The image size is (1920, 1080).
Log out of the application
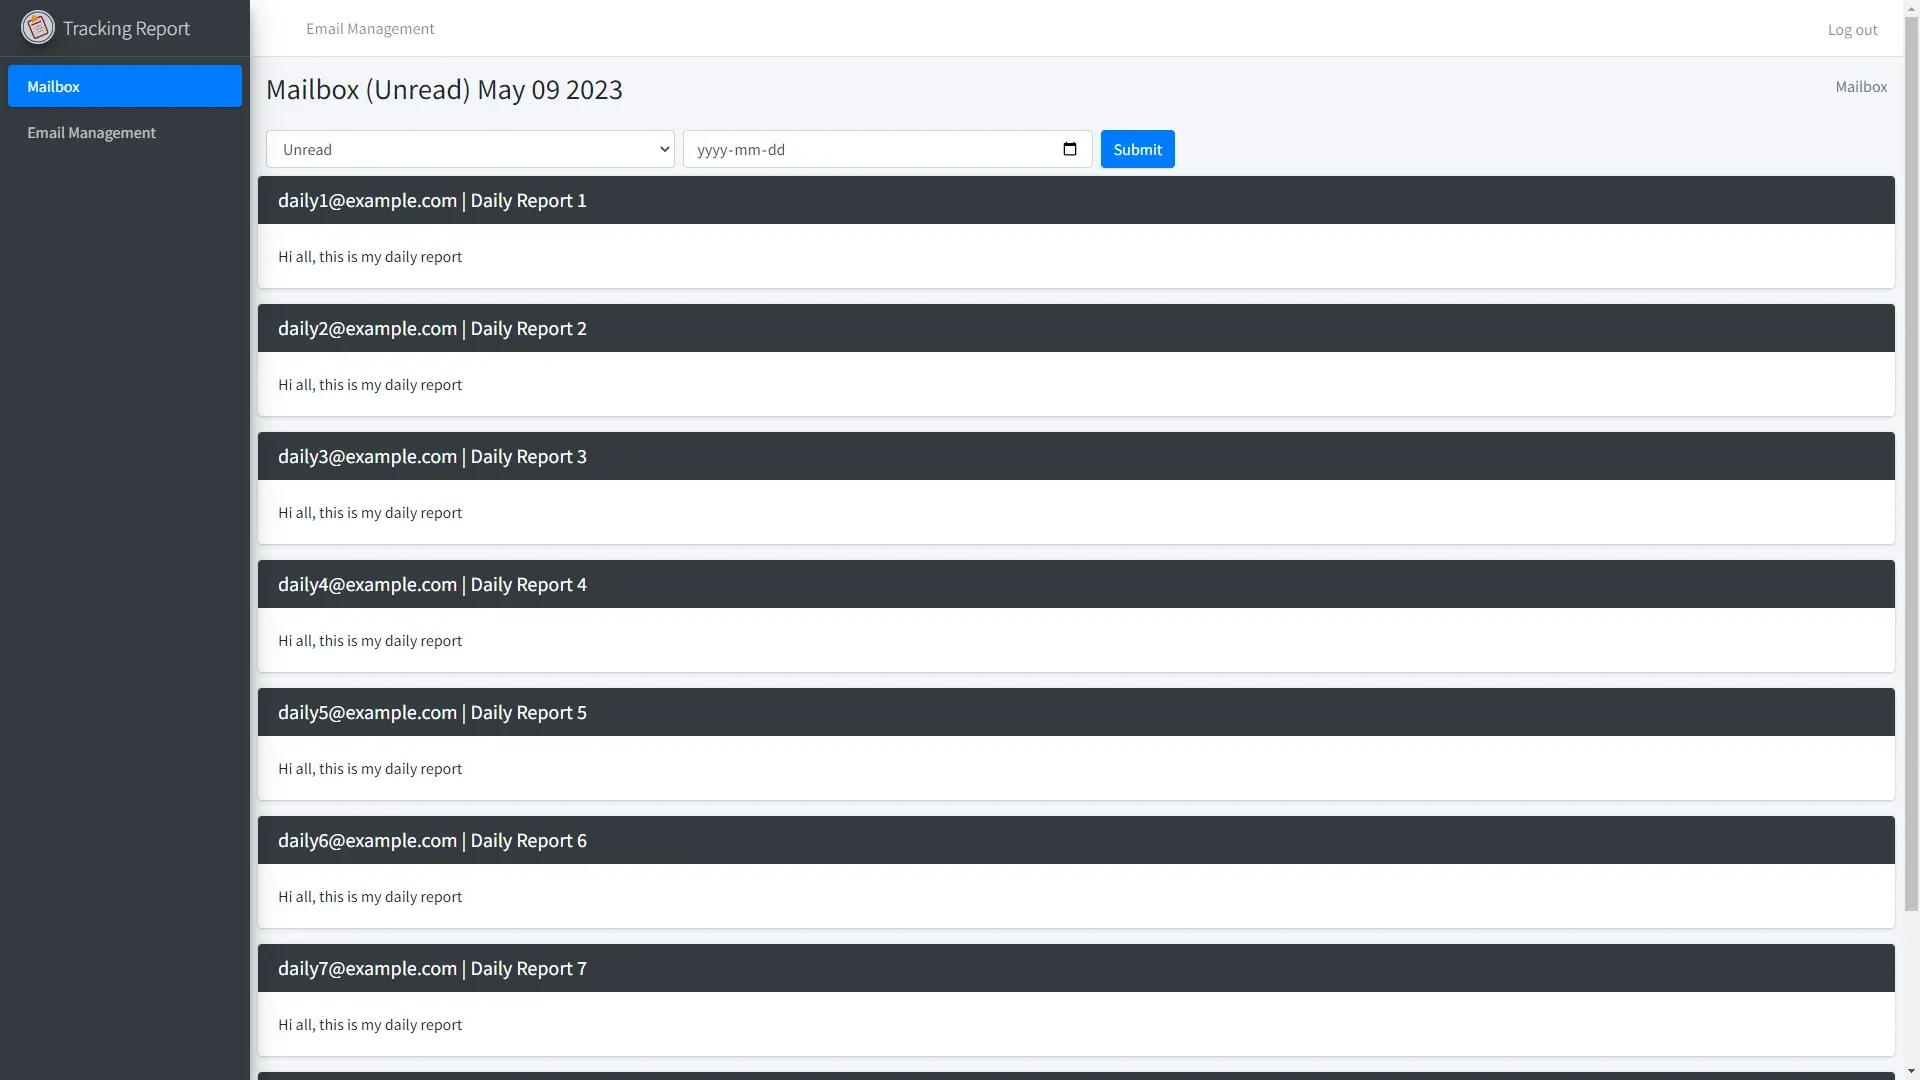[x=1852, y=30]
